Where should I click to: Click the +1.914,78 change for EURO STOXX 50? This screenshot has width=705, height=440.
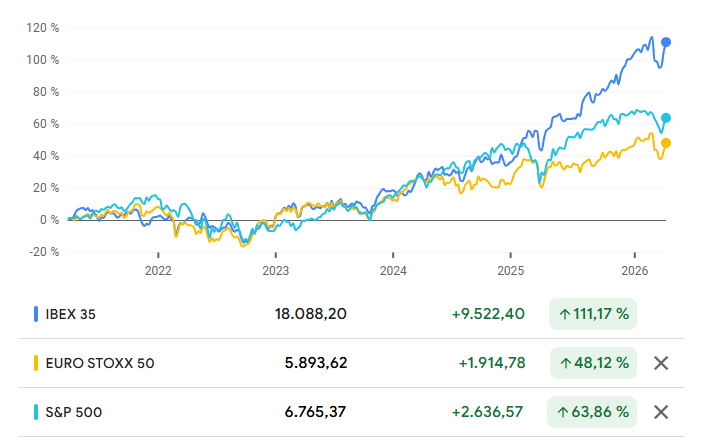pos(491,363)
